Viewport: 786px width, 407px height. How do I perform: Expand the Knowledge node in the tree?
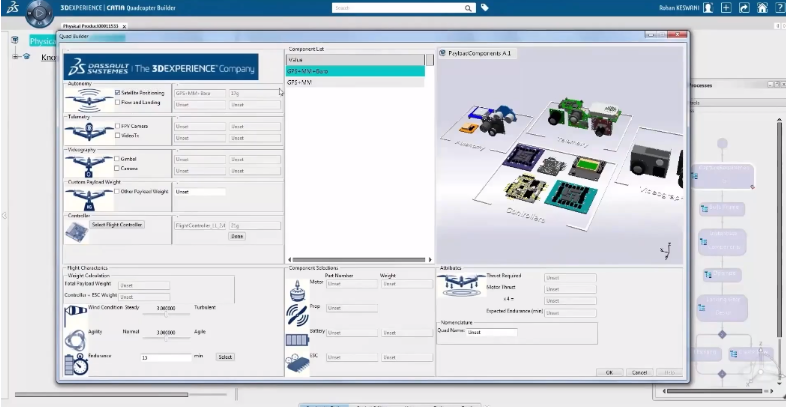(16, 57)
